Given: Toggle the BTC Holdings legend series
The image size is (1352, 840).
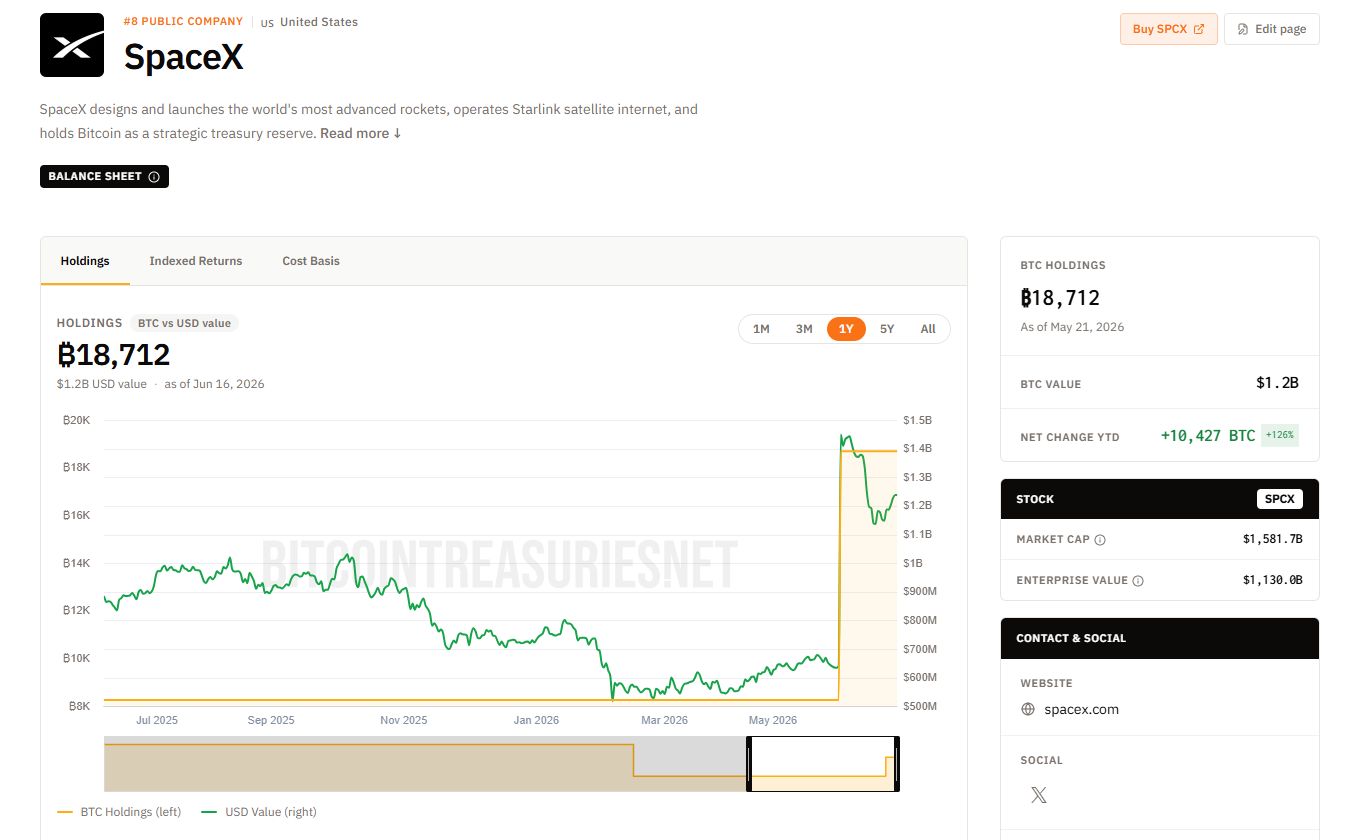Looking at the screenshot, I should (x=119, y=812).
